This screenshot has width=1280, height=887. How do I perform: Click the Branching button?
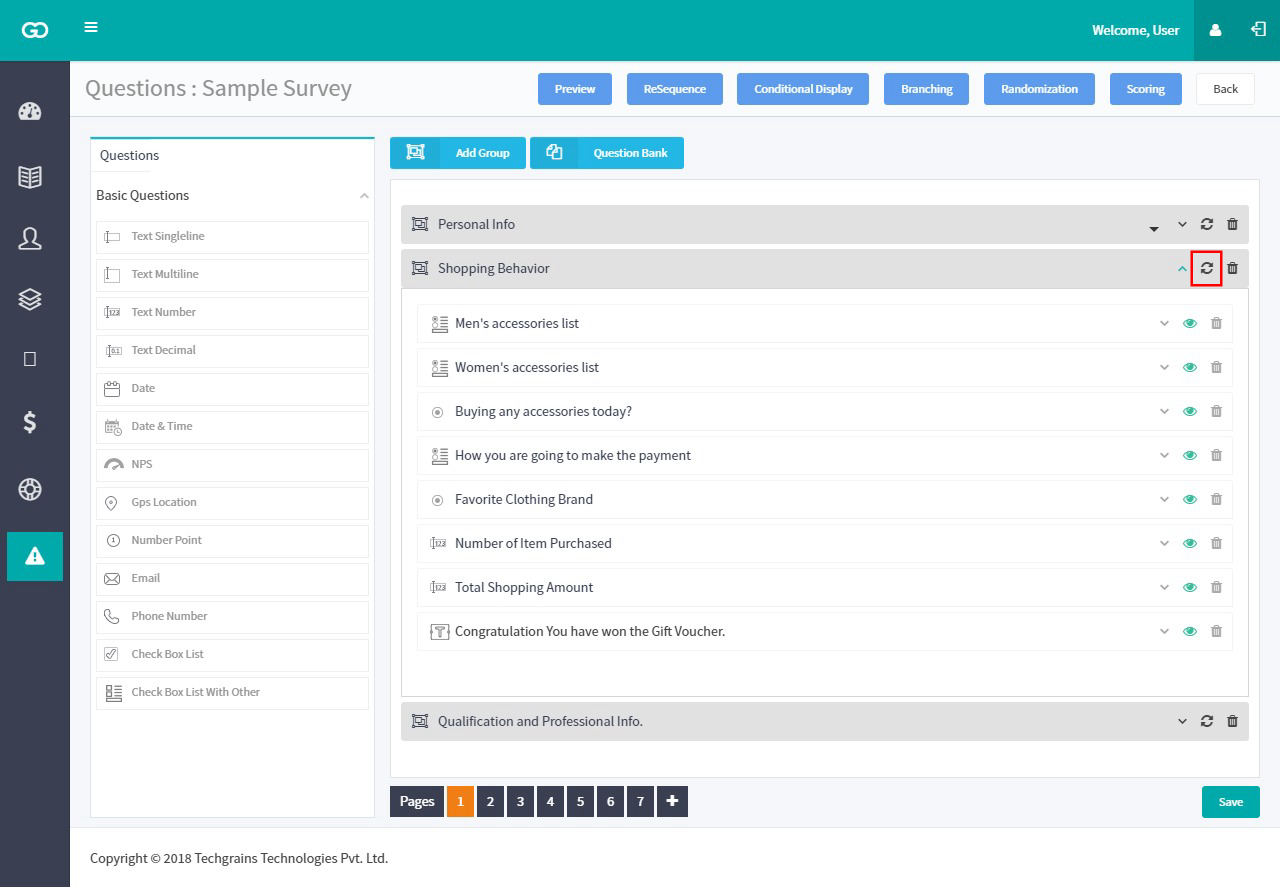(927, 89)
